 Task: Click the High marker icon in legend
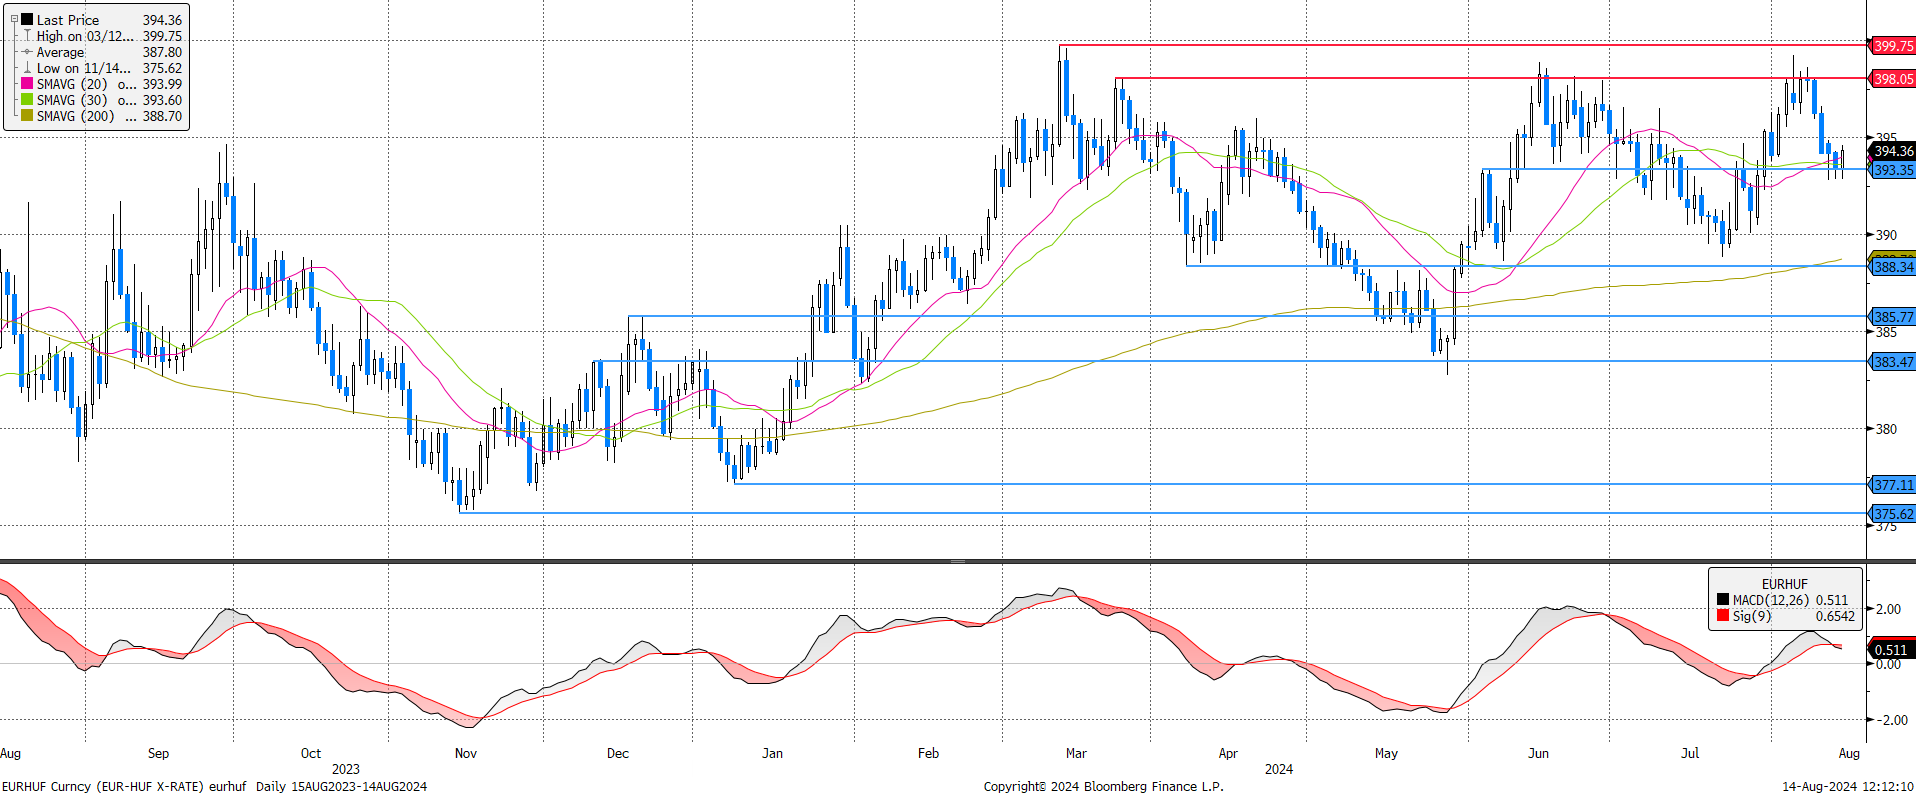(x=27, y=36)
